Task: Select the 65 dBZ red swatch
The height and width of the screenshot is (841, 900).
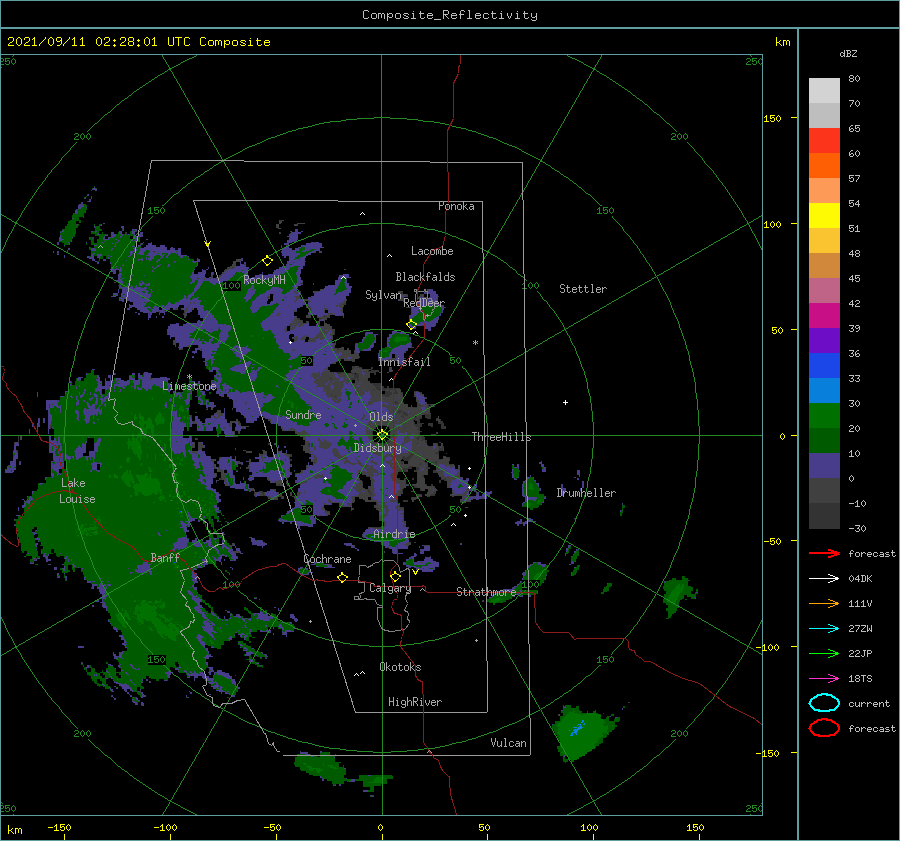Action: coord(824,140)
